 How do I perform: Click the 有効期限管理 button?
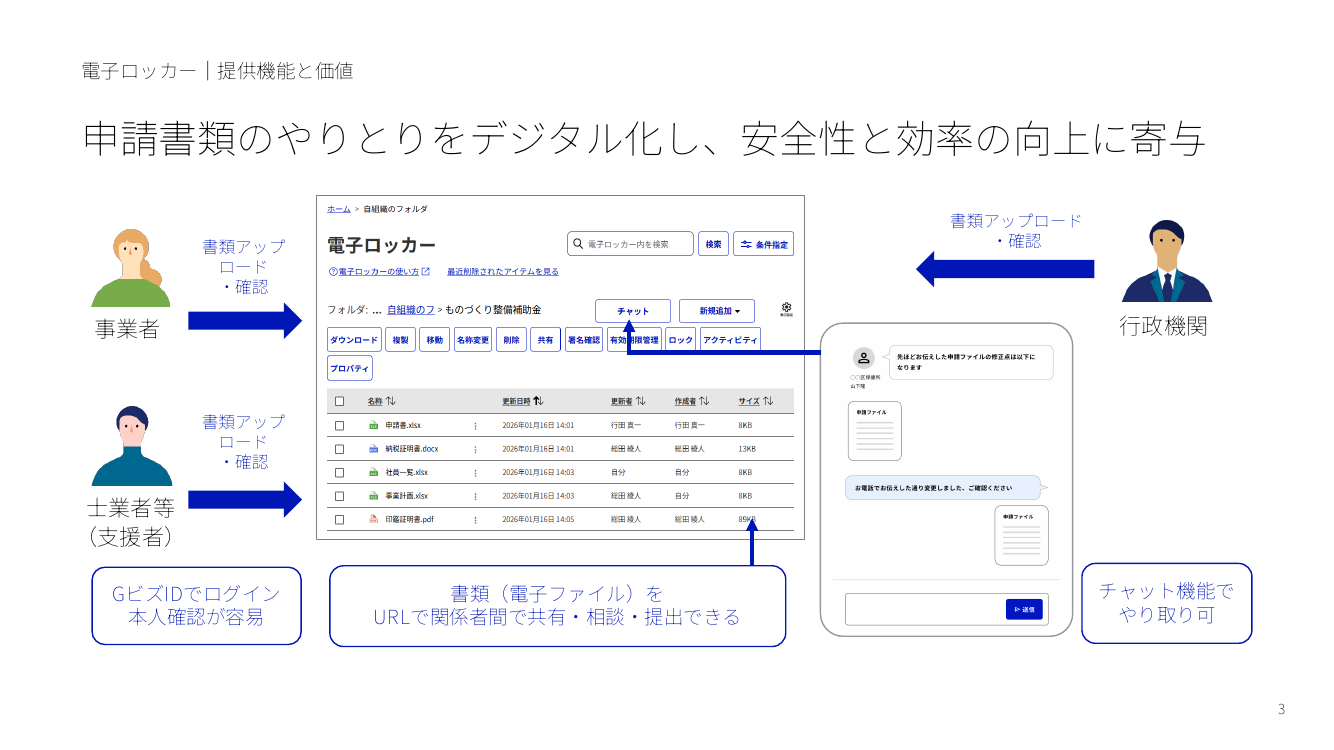634,340
